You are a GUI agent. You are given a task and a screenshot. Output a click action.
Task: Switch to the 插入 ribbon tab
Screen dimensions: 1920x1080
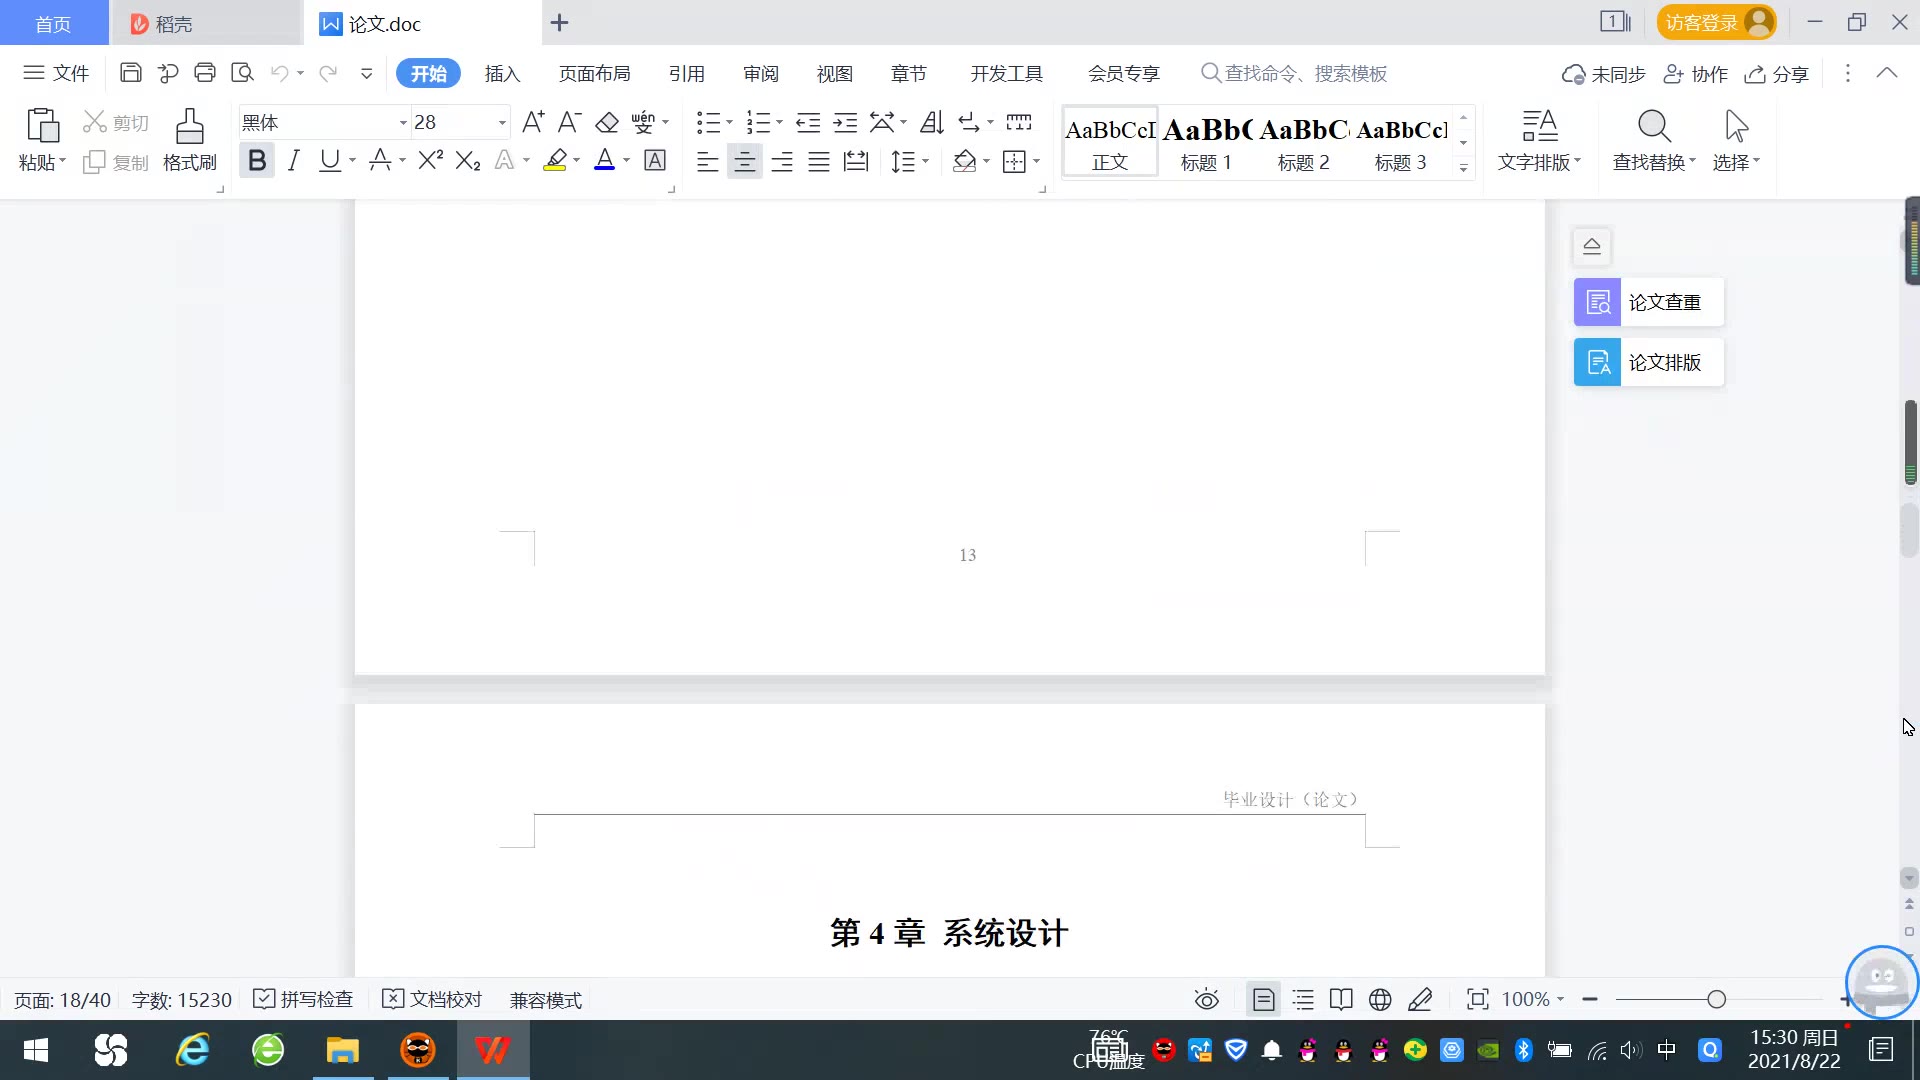(x=502, y=74)
